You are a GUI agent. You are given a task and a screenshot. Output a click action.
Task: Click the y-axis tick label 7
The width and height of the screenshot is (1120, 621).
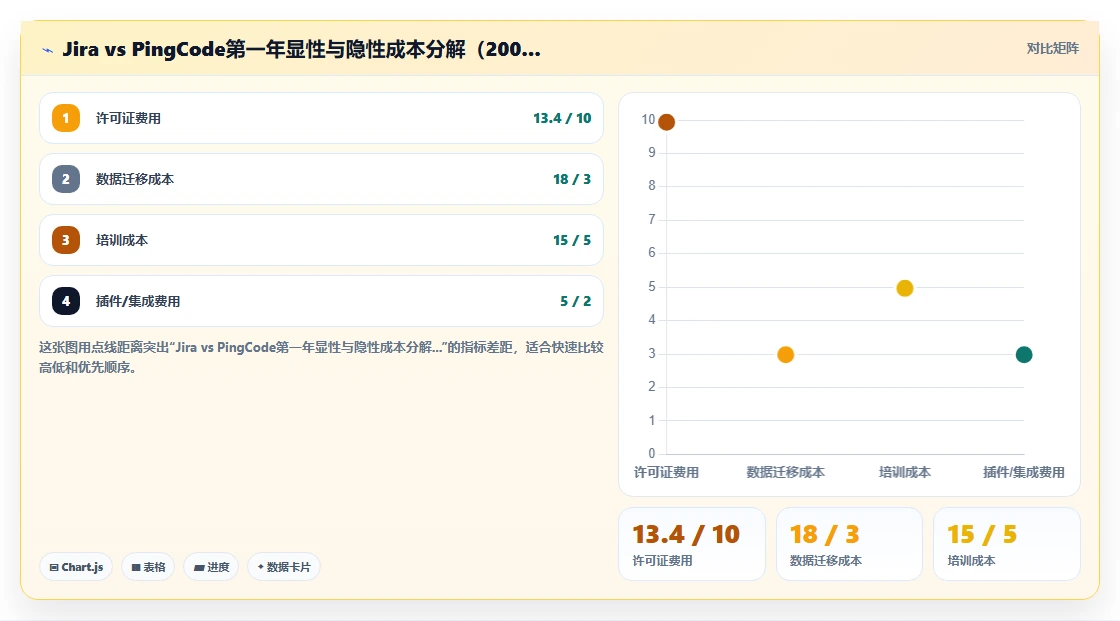tap(651, 219)
